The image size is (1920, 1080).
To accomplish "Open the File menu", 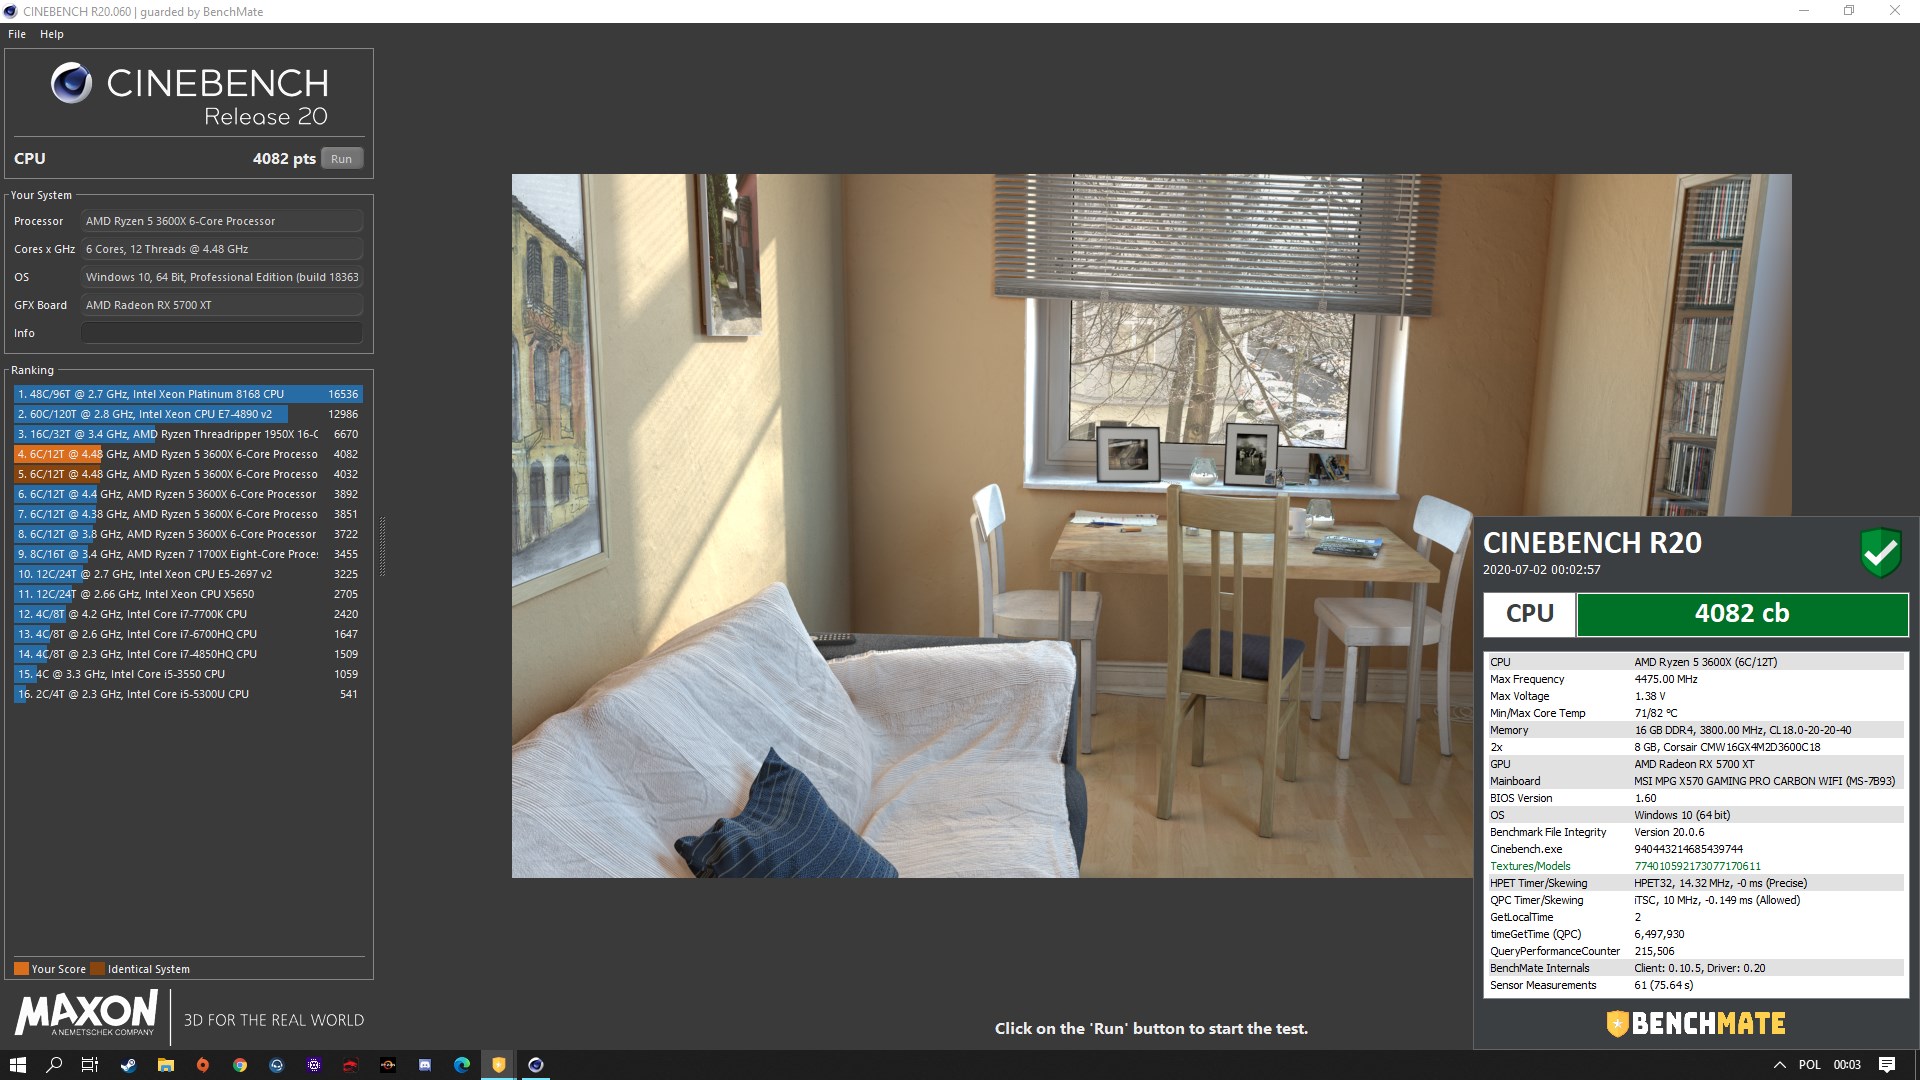I will coord(17,34).
